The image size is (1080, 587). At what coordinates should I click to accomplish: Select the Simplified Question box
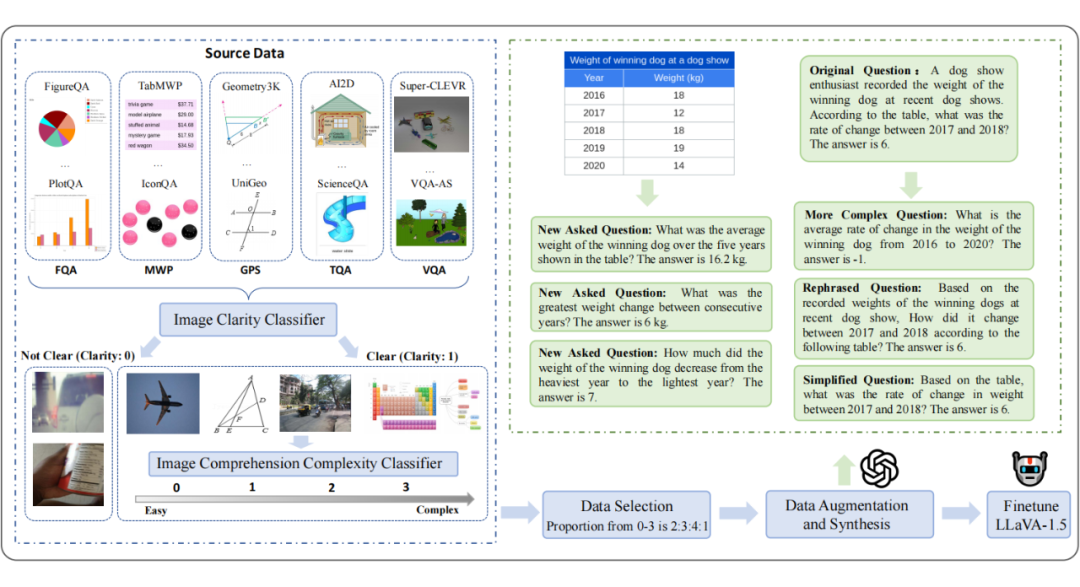[x=914, y=393]
